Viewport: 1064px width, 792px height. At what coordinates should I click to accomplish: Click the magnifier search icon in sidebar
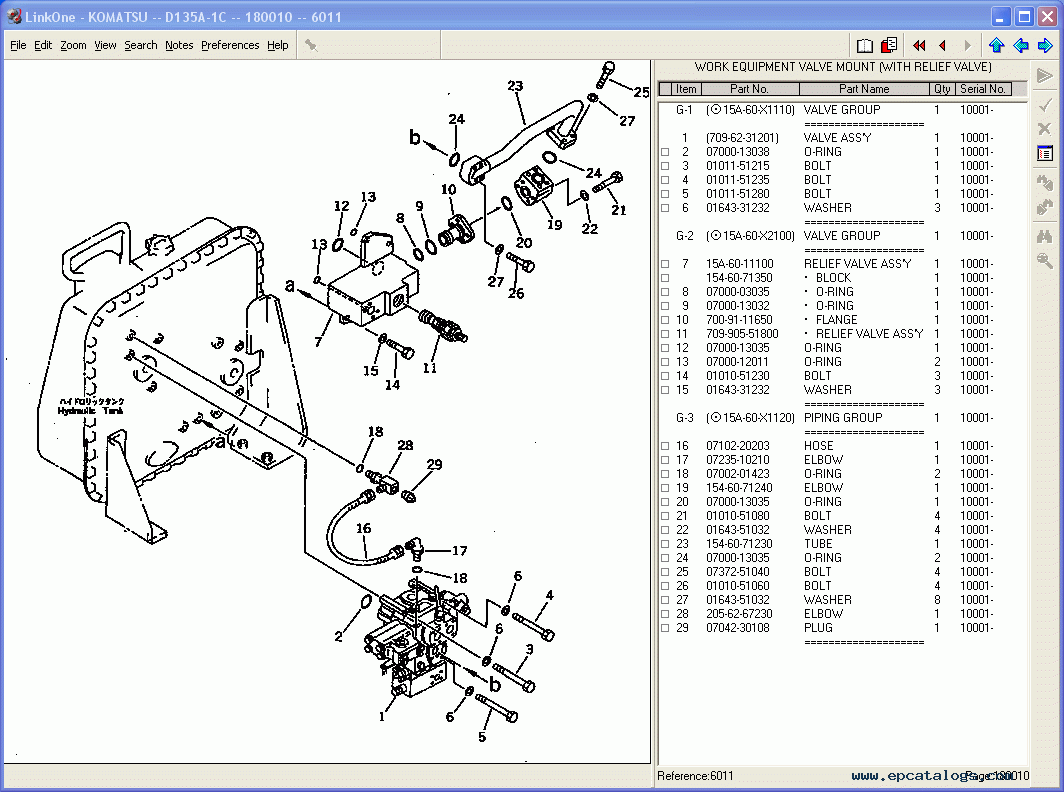tap(1045, 261)
